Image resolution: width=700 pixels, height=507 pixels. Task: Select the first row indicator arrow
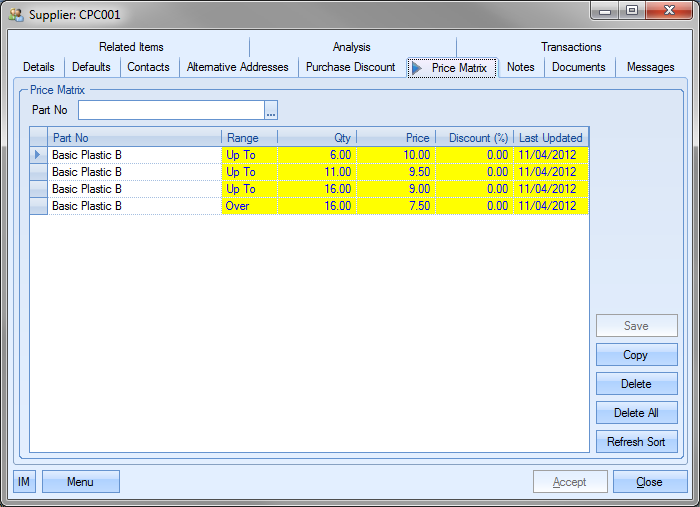[x=39, y=155]
